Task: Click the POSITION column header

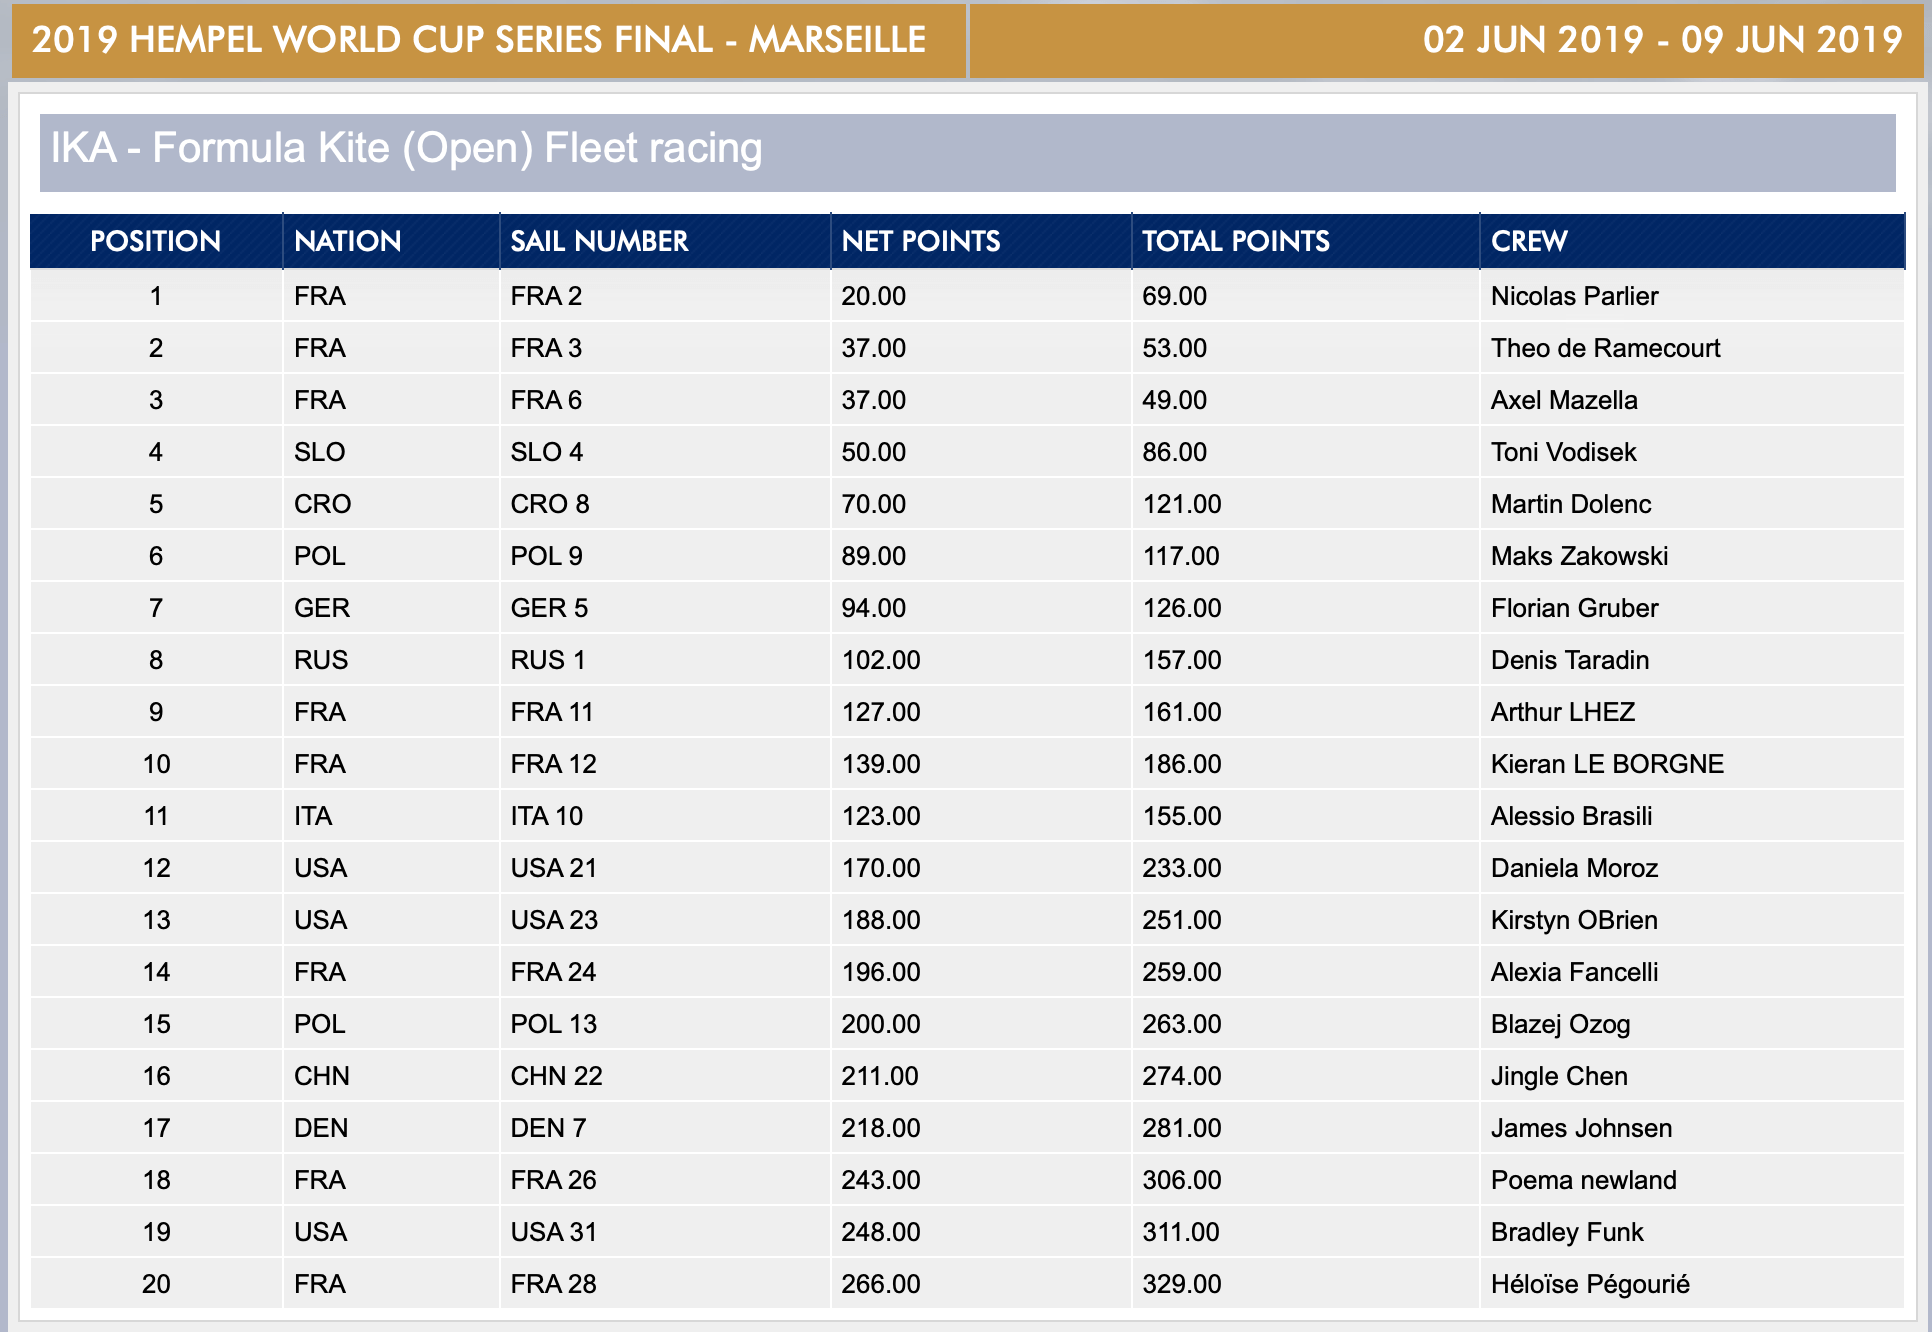Action: [155, 241]
